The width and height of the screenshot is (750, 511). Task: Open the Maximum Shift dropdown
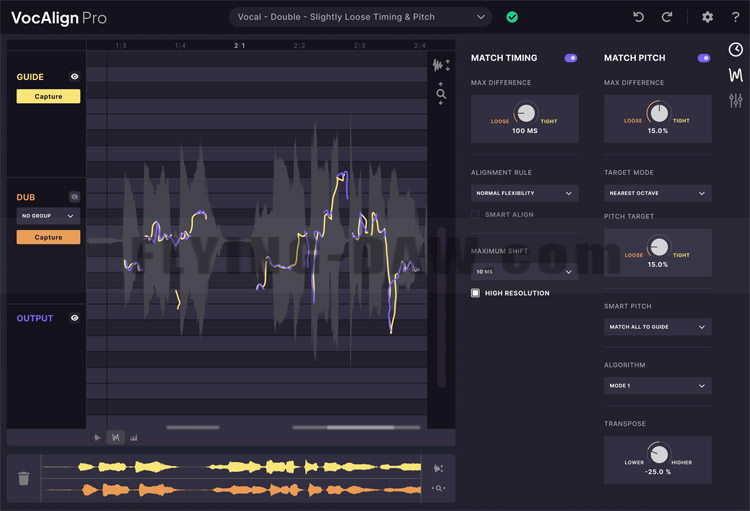(524, 272)
